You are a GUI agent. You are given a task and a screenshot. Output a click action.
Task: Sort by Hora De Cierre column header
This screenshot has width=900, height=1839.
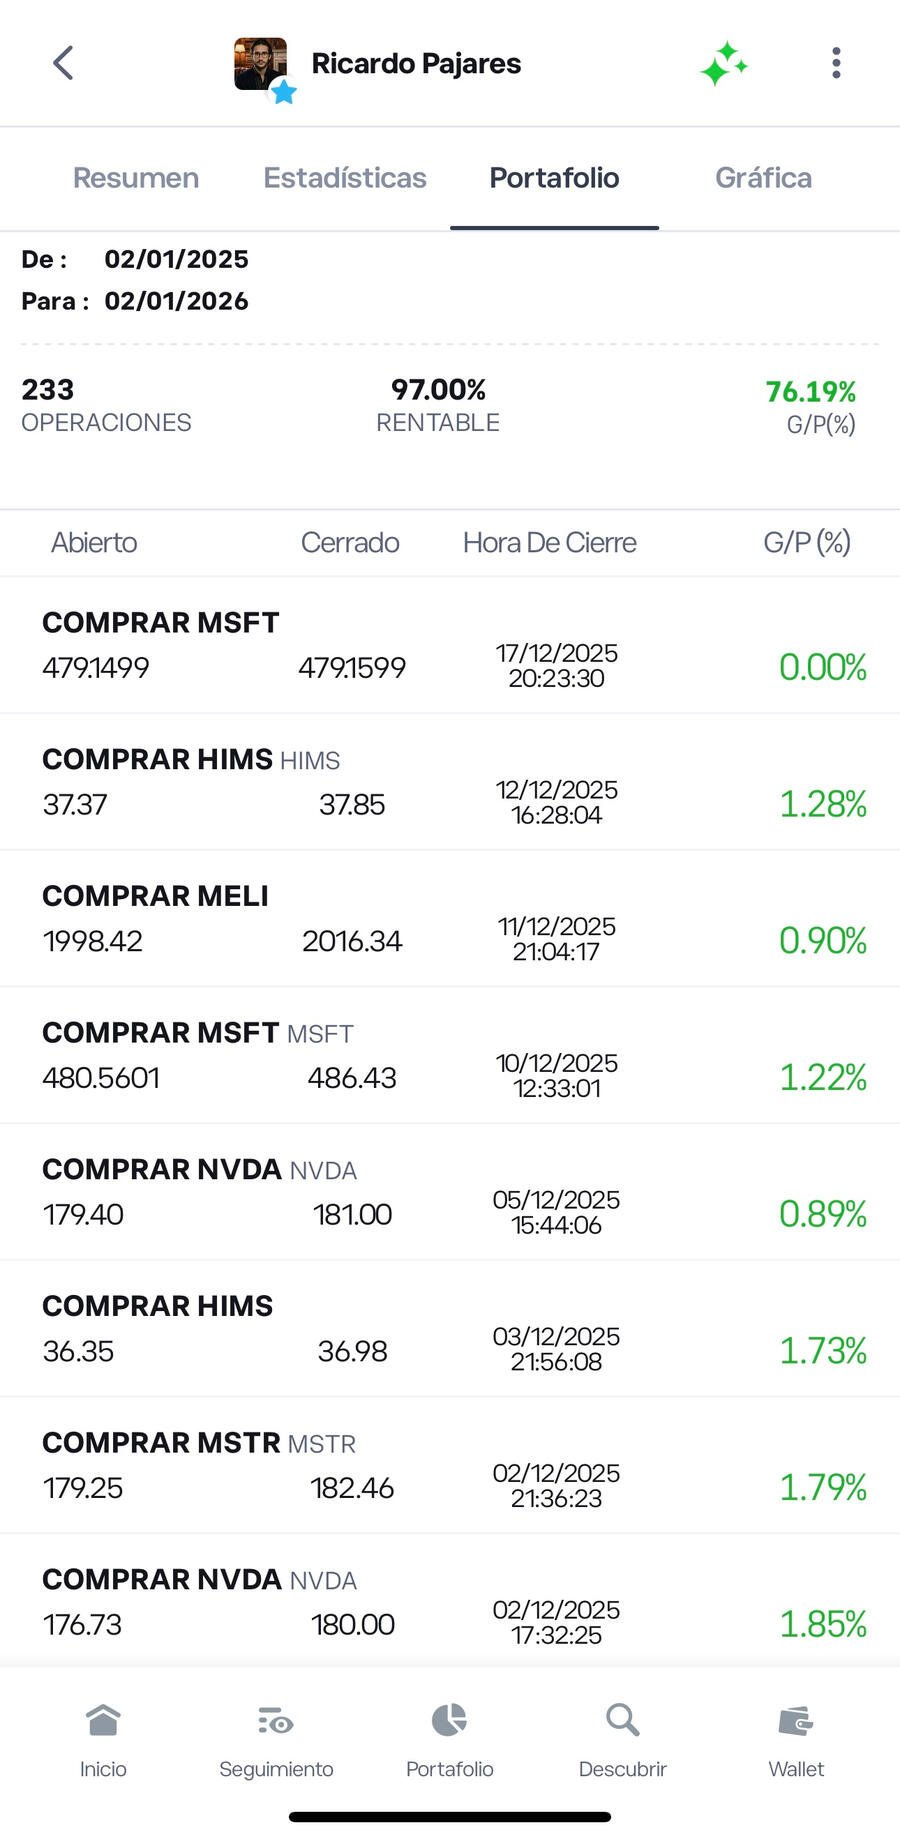click(x=549, y=543)
